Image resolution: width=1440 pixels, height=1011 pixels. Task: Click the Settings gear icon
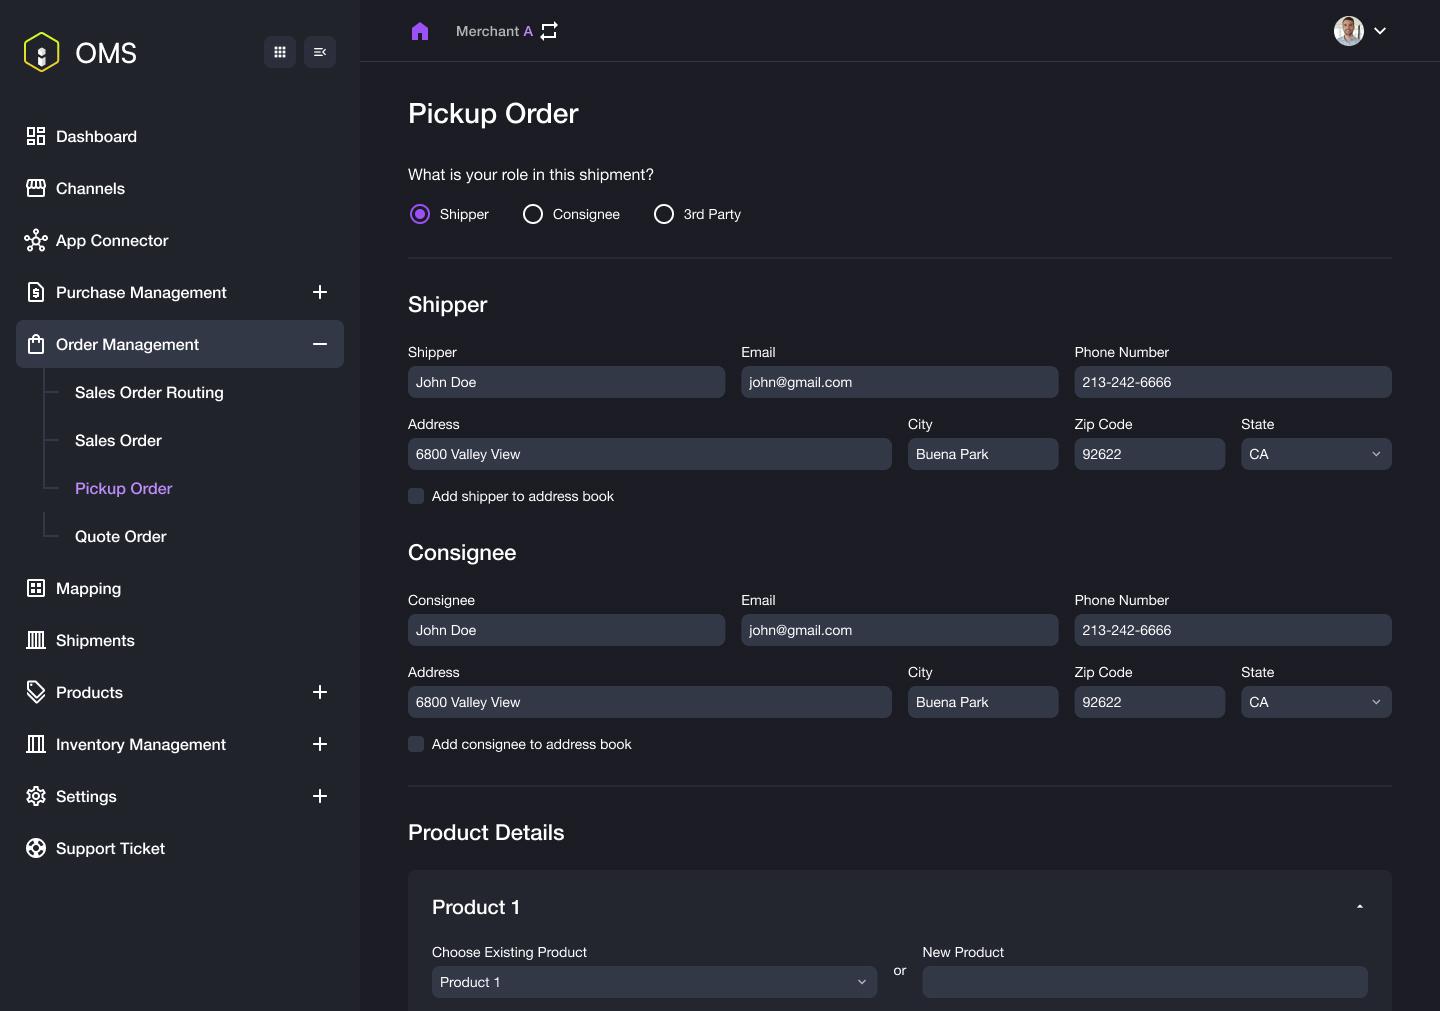[36, 796]
